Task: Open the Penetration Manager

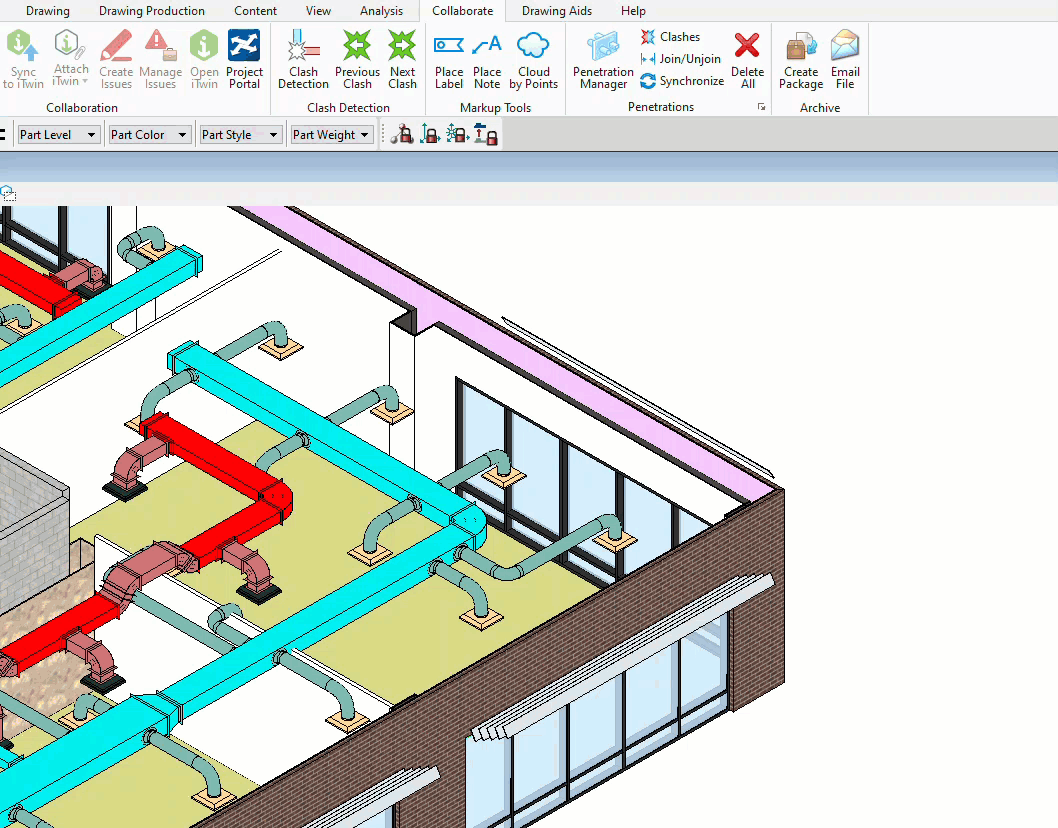Action: point(603,59)
